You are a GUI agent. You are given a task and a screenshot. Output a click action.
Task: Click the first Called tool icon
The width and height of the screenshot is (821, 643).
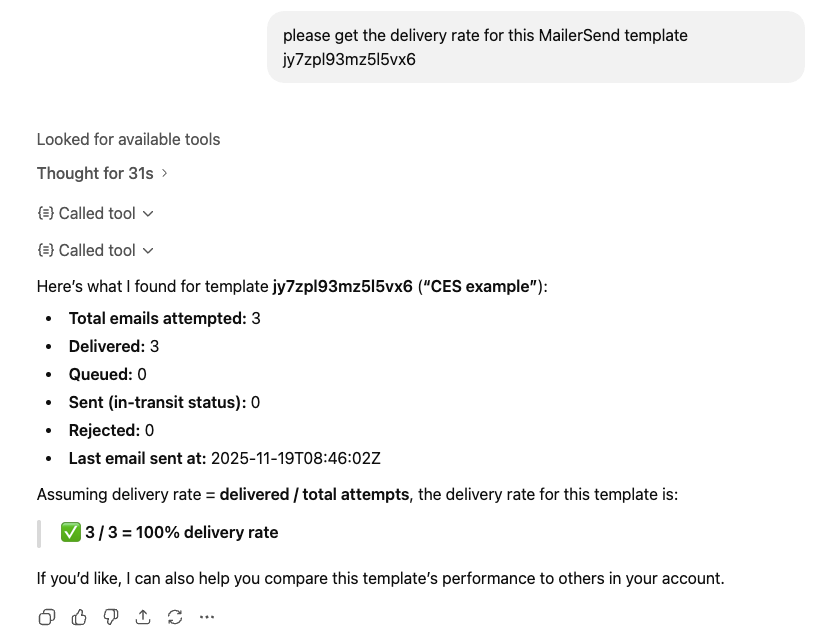pos(45,213)
